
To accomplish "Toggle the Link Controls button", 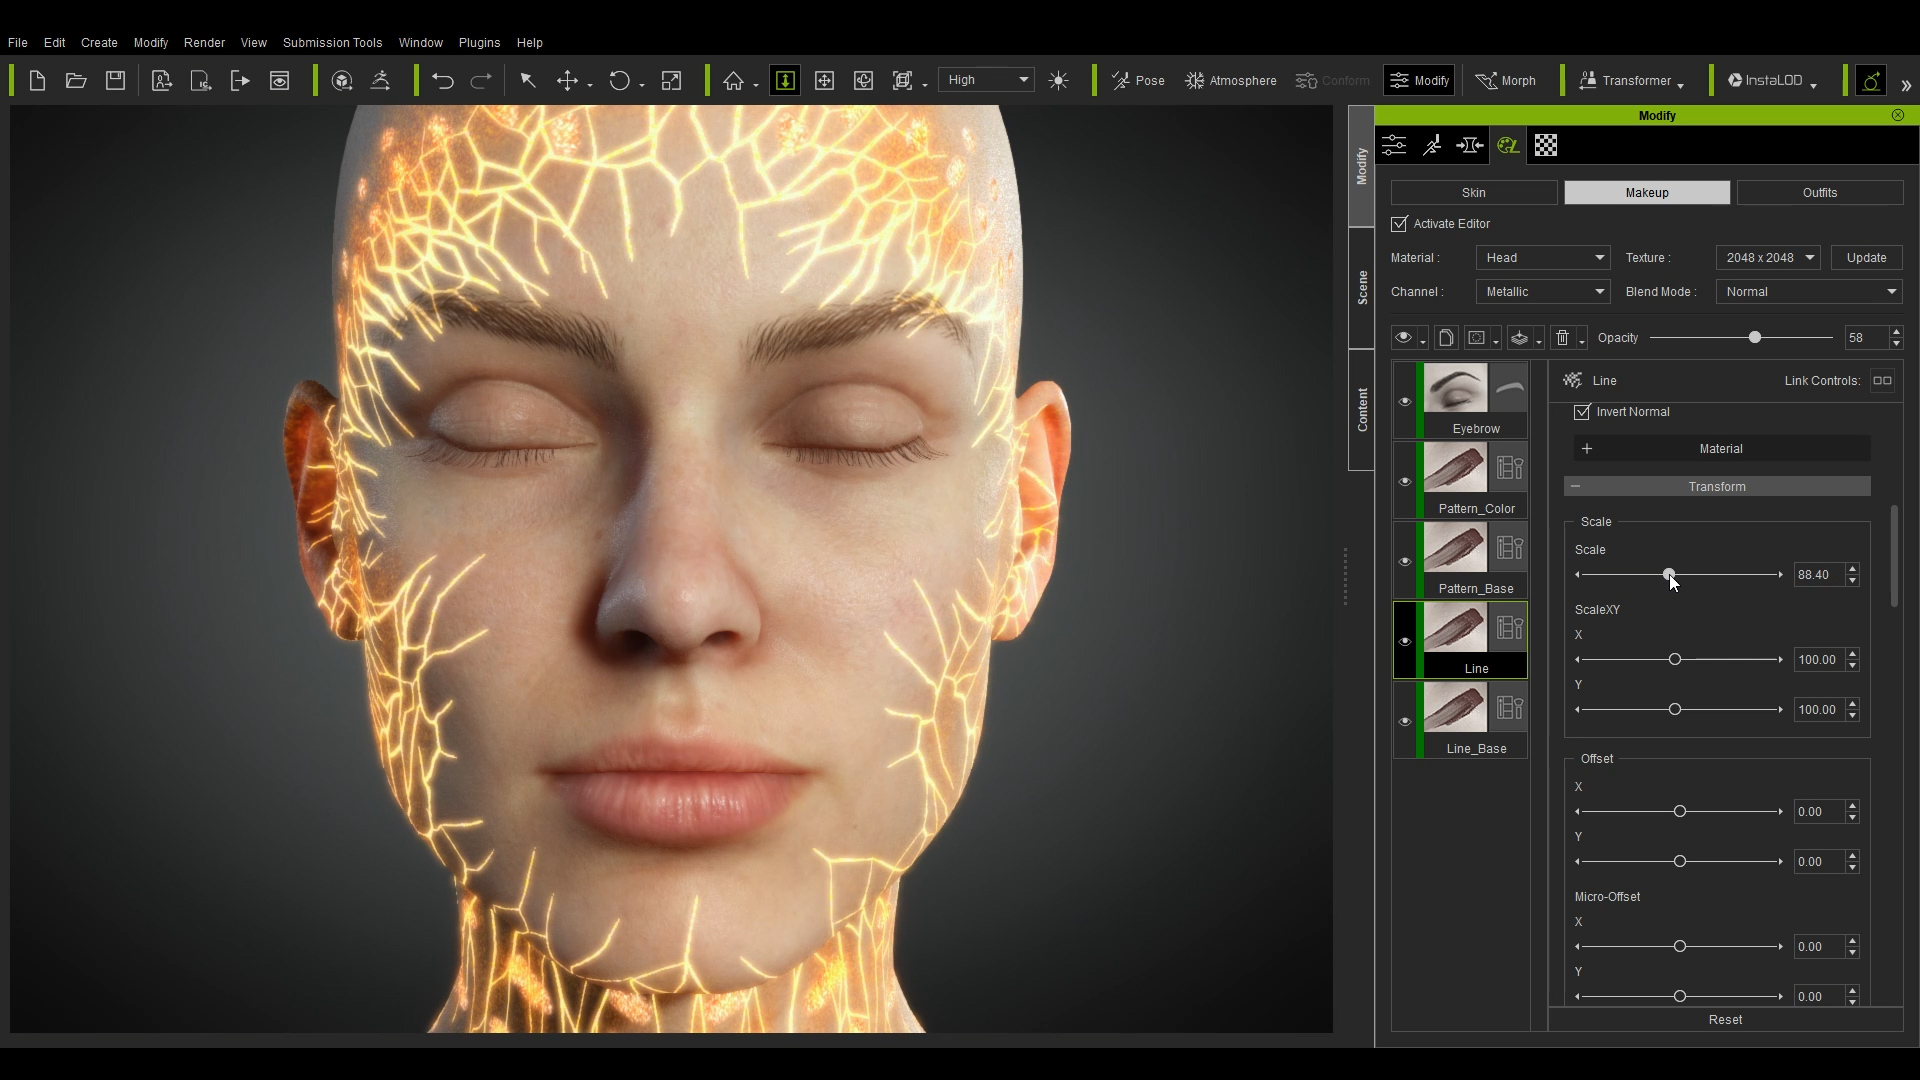I will (x=1882, y=381).
